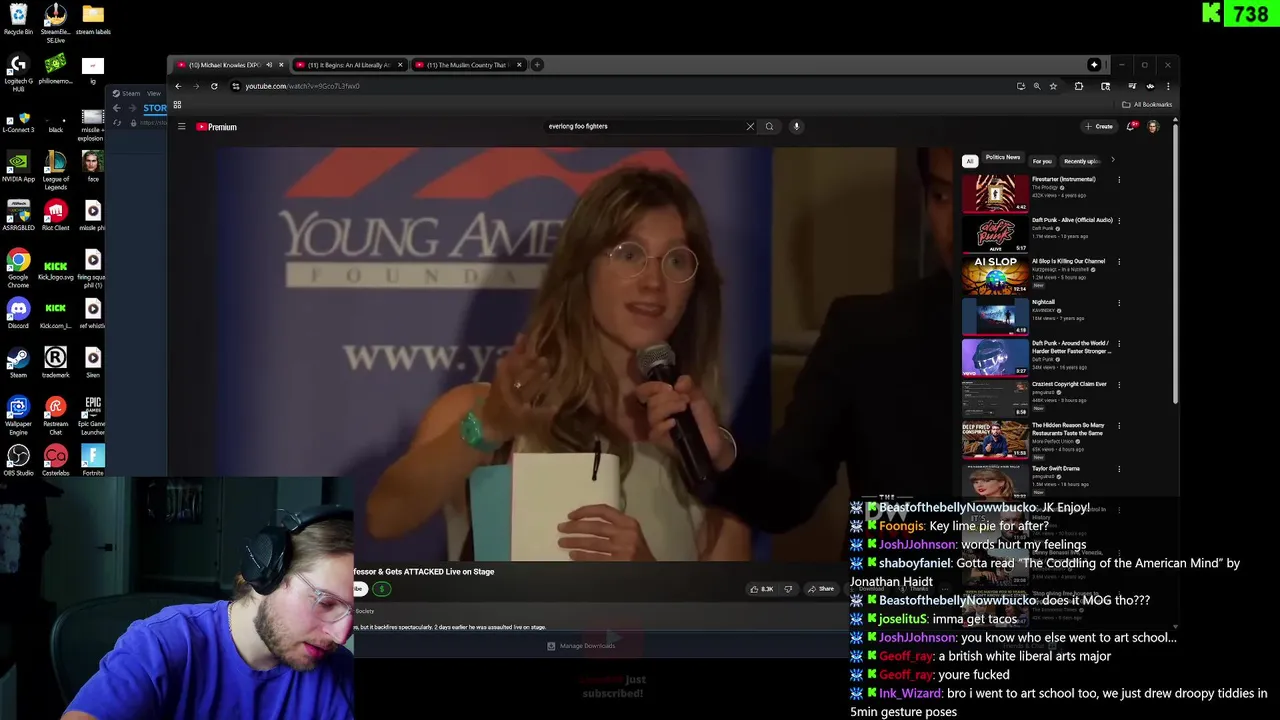Open the StreamElements SE.Live desktop icon
This screenshot has width=1280, height=720.
tap(55, 19)
